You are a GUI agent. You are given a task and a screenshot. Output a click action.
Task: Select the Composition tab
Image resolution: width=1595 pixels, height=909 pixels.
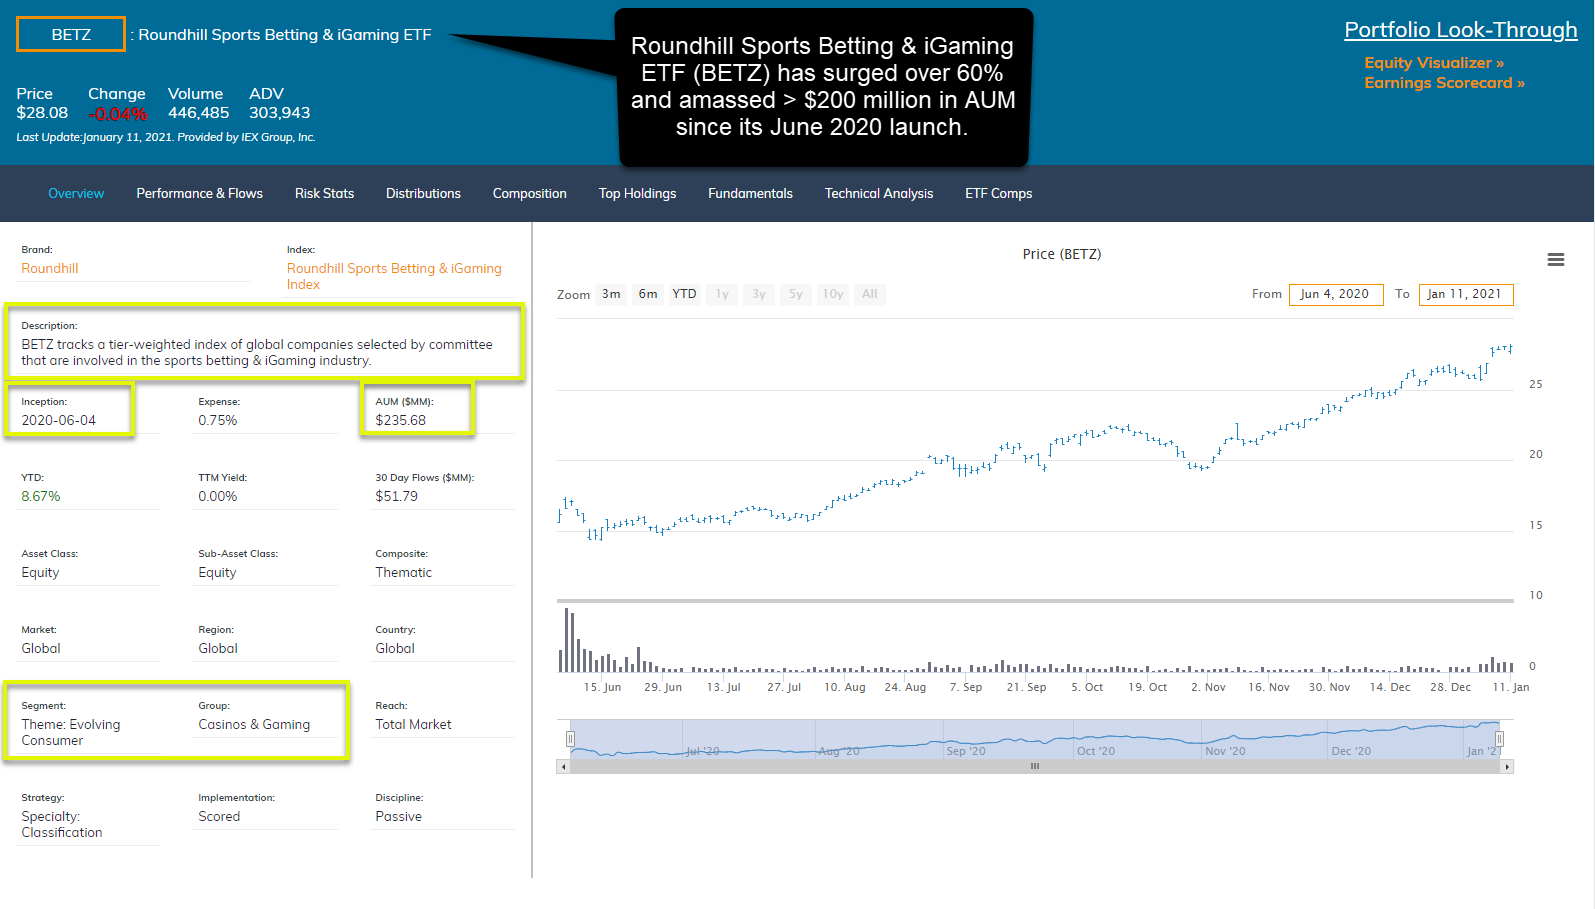tap(530, 194)
